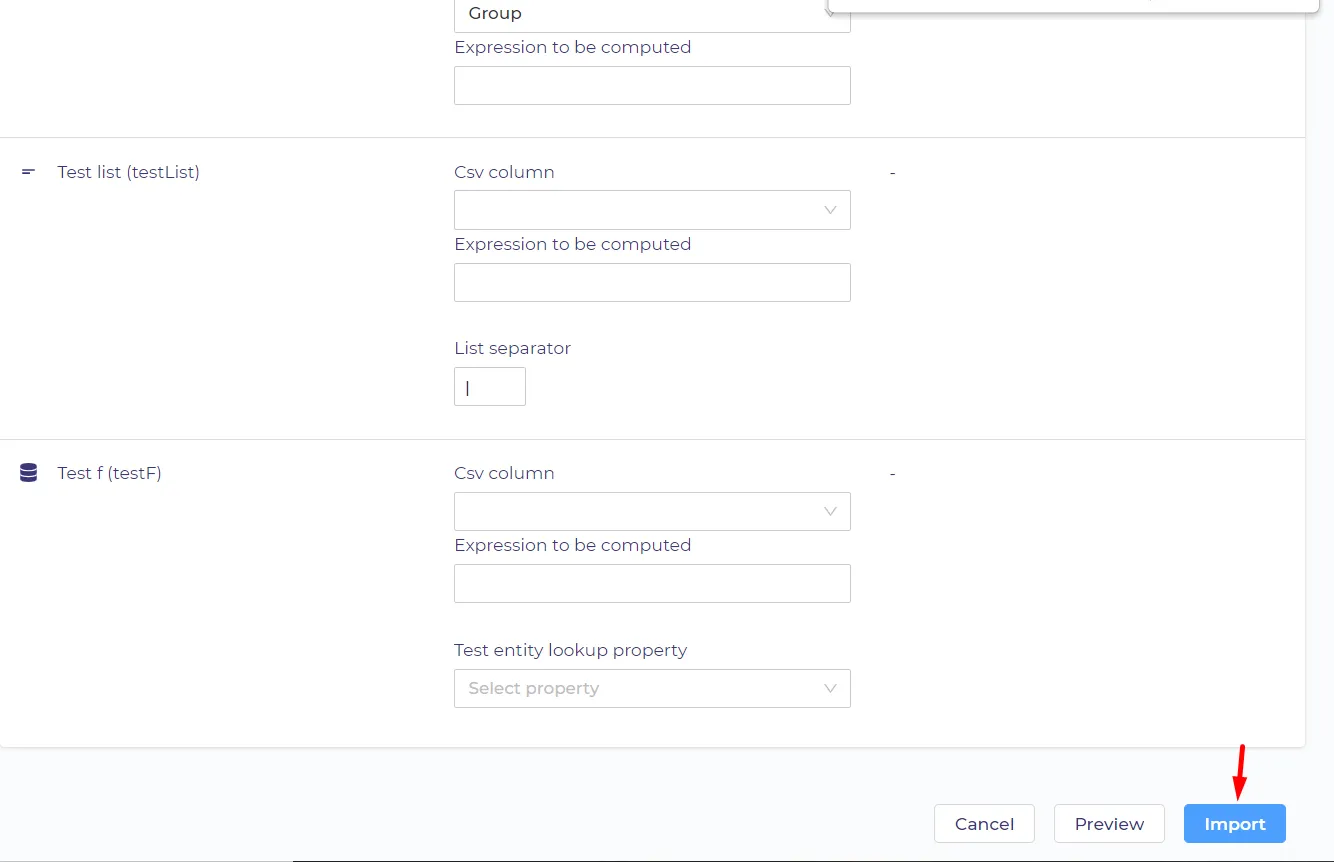Expand Csv column dropdown for Test f
The width and height of the screenshot is (1334, 862).
tap(652, 511)
